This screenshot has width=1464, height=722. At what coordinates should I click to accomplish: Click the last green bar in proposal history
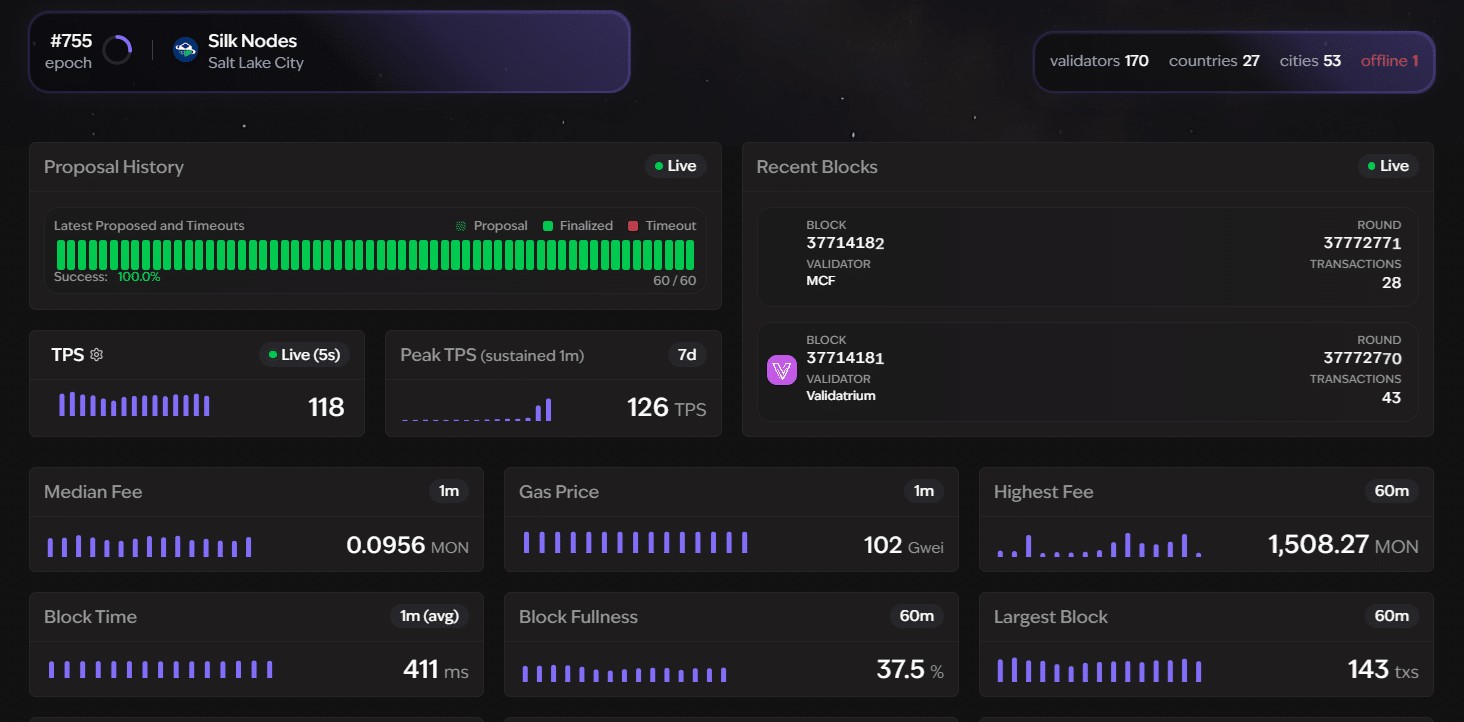tap(690, 255)
